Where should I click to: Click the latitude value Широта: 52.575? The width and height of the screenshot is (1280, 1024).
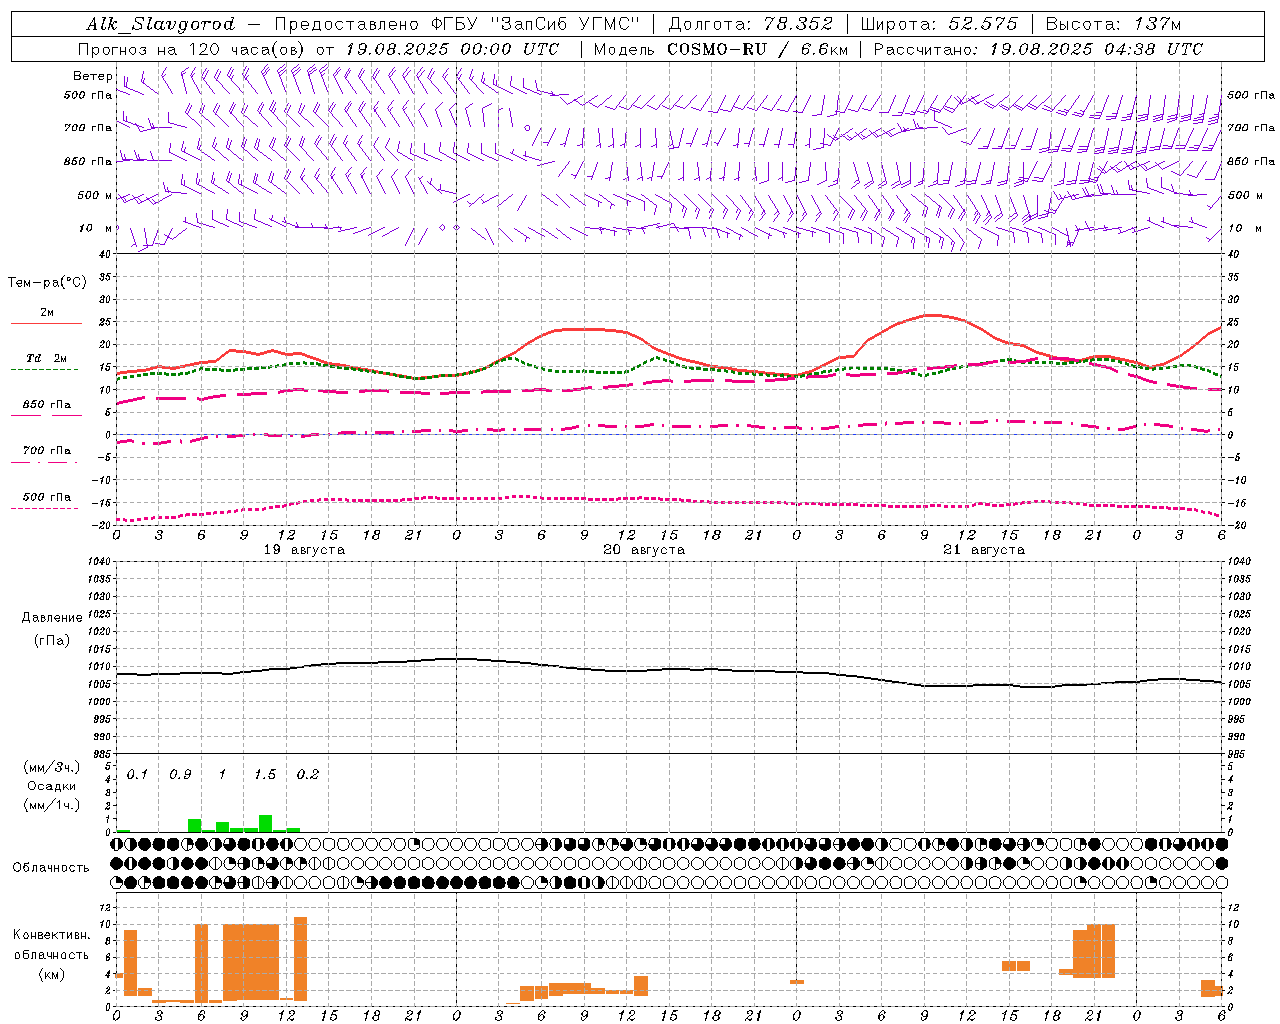pyautogui.click(x=938, y=24)
